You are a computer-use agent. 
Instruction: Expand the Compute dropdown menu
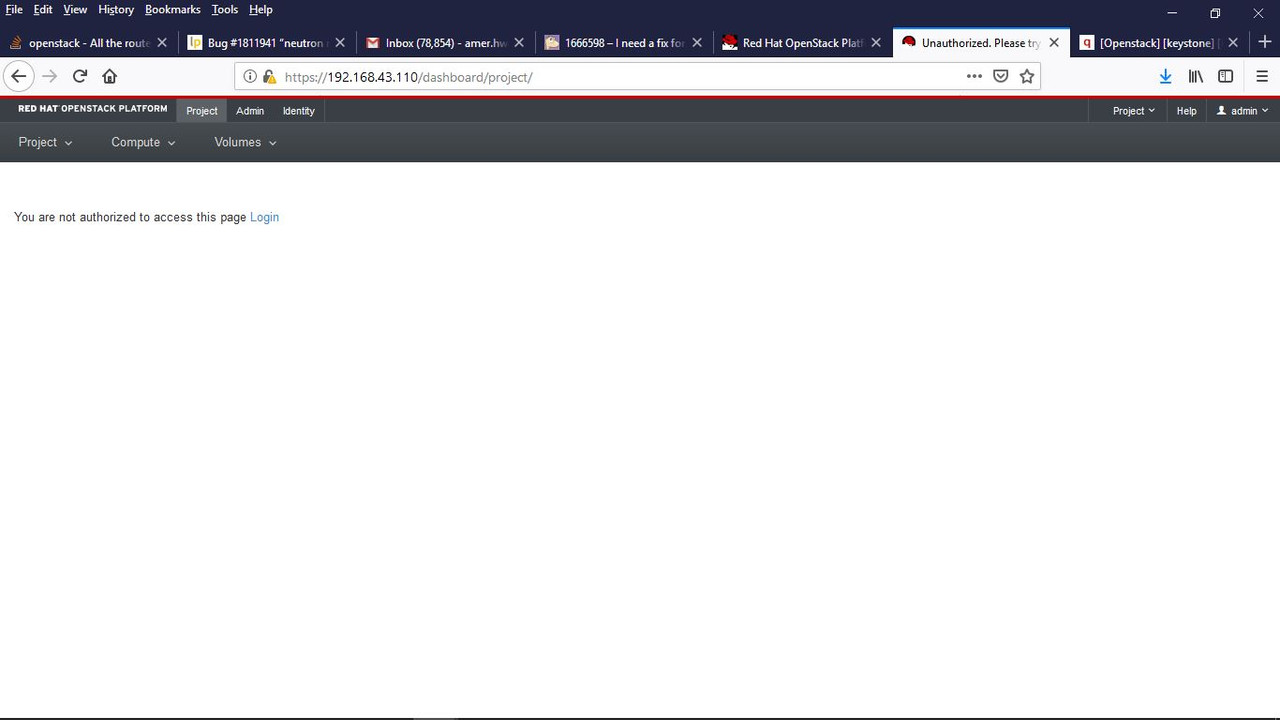pos(143,142)
